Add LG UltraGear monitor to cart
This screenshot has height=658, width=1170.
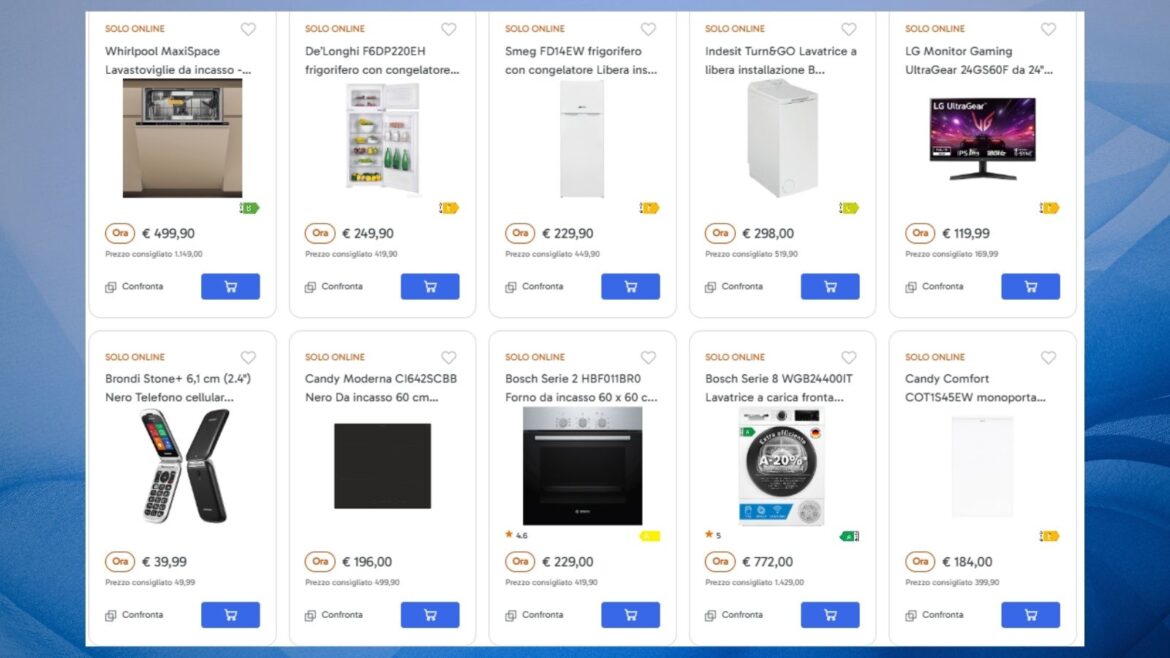pos(1030,286)
